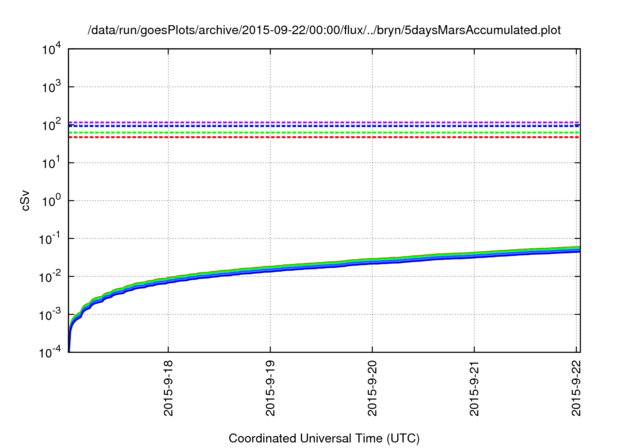Click the Coordinated Universal Time (UTC) label
Image resolution: width=640 pixels, height=448 pixels.
click(x=324, y=438)
